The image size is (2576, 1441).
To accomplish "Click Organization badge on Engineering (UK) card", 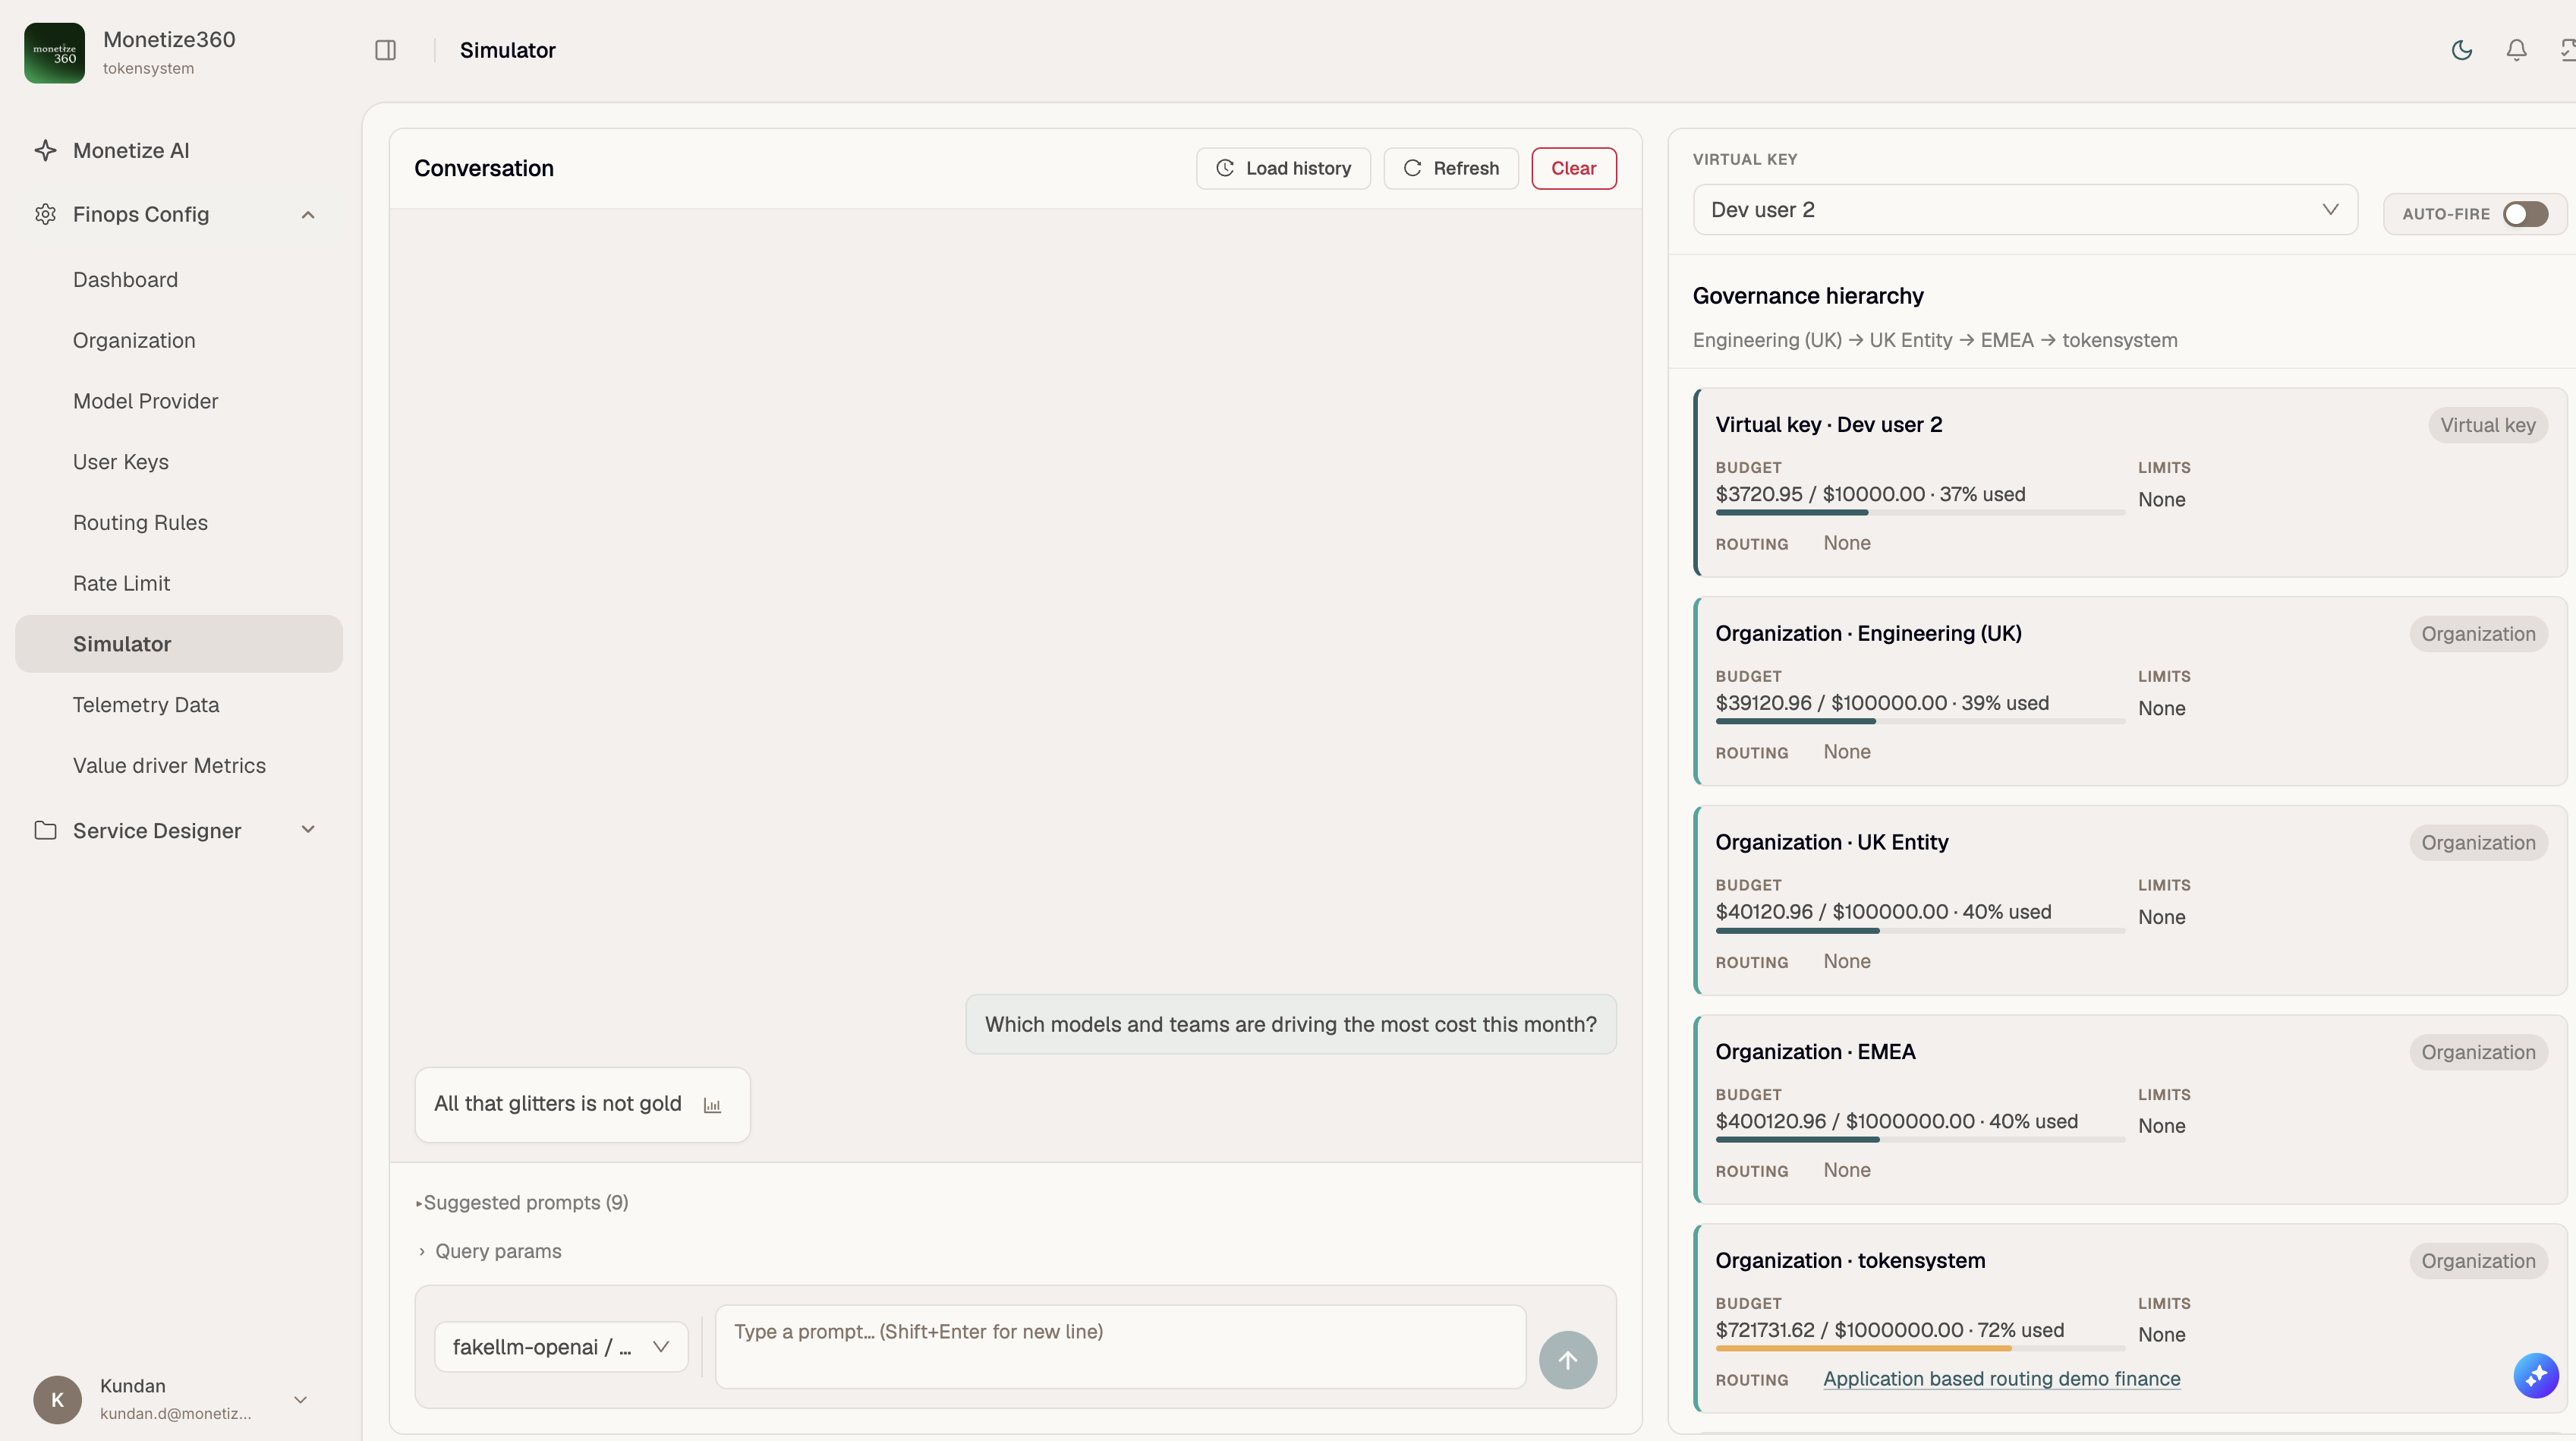I will point(2478,634).
